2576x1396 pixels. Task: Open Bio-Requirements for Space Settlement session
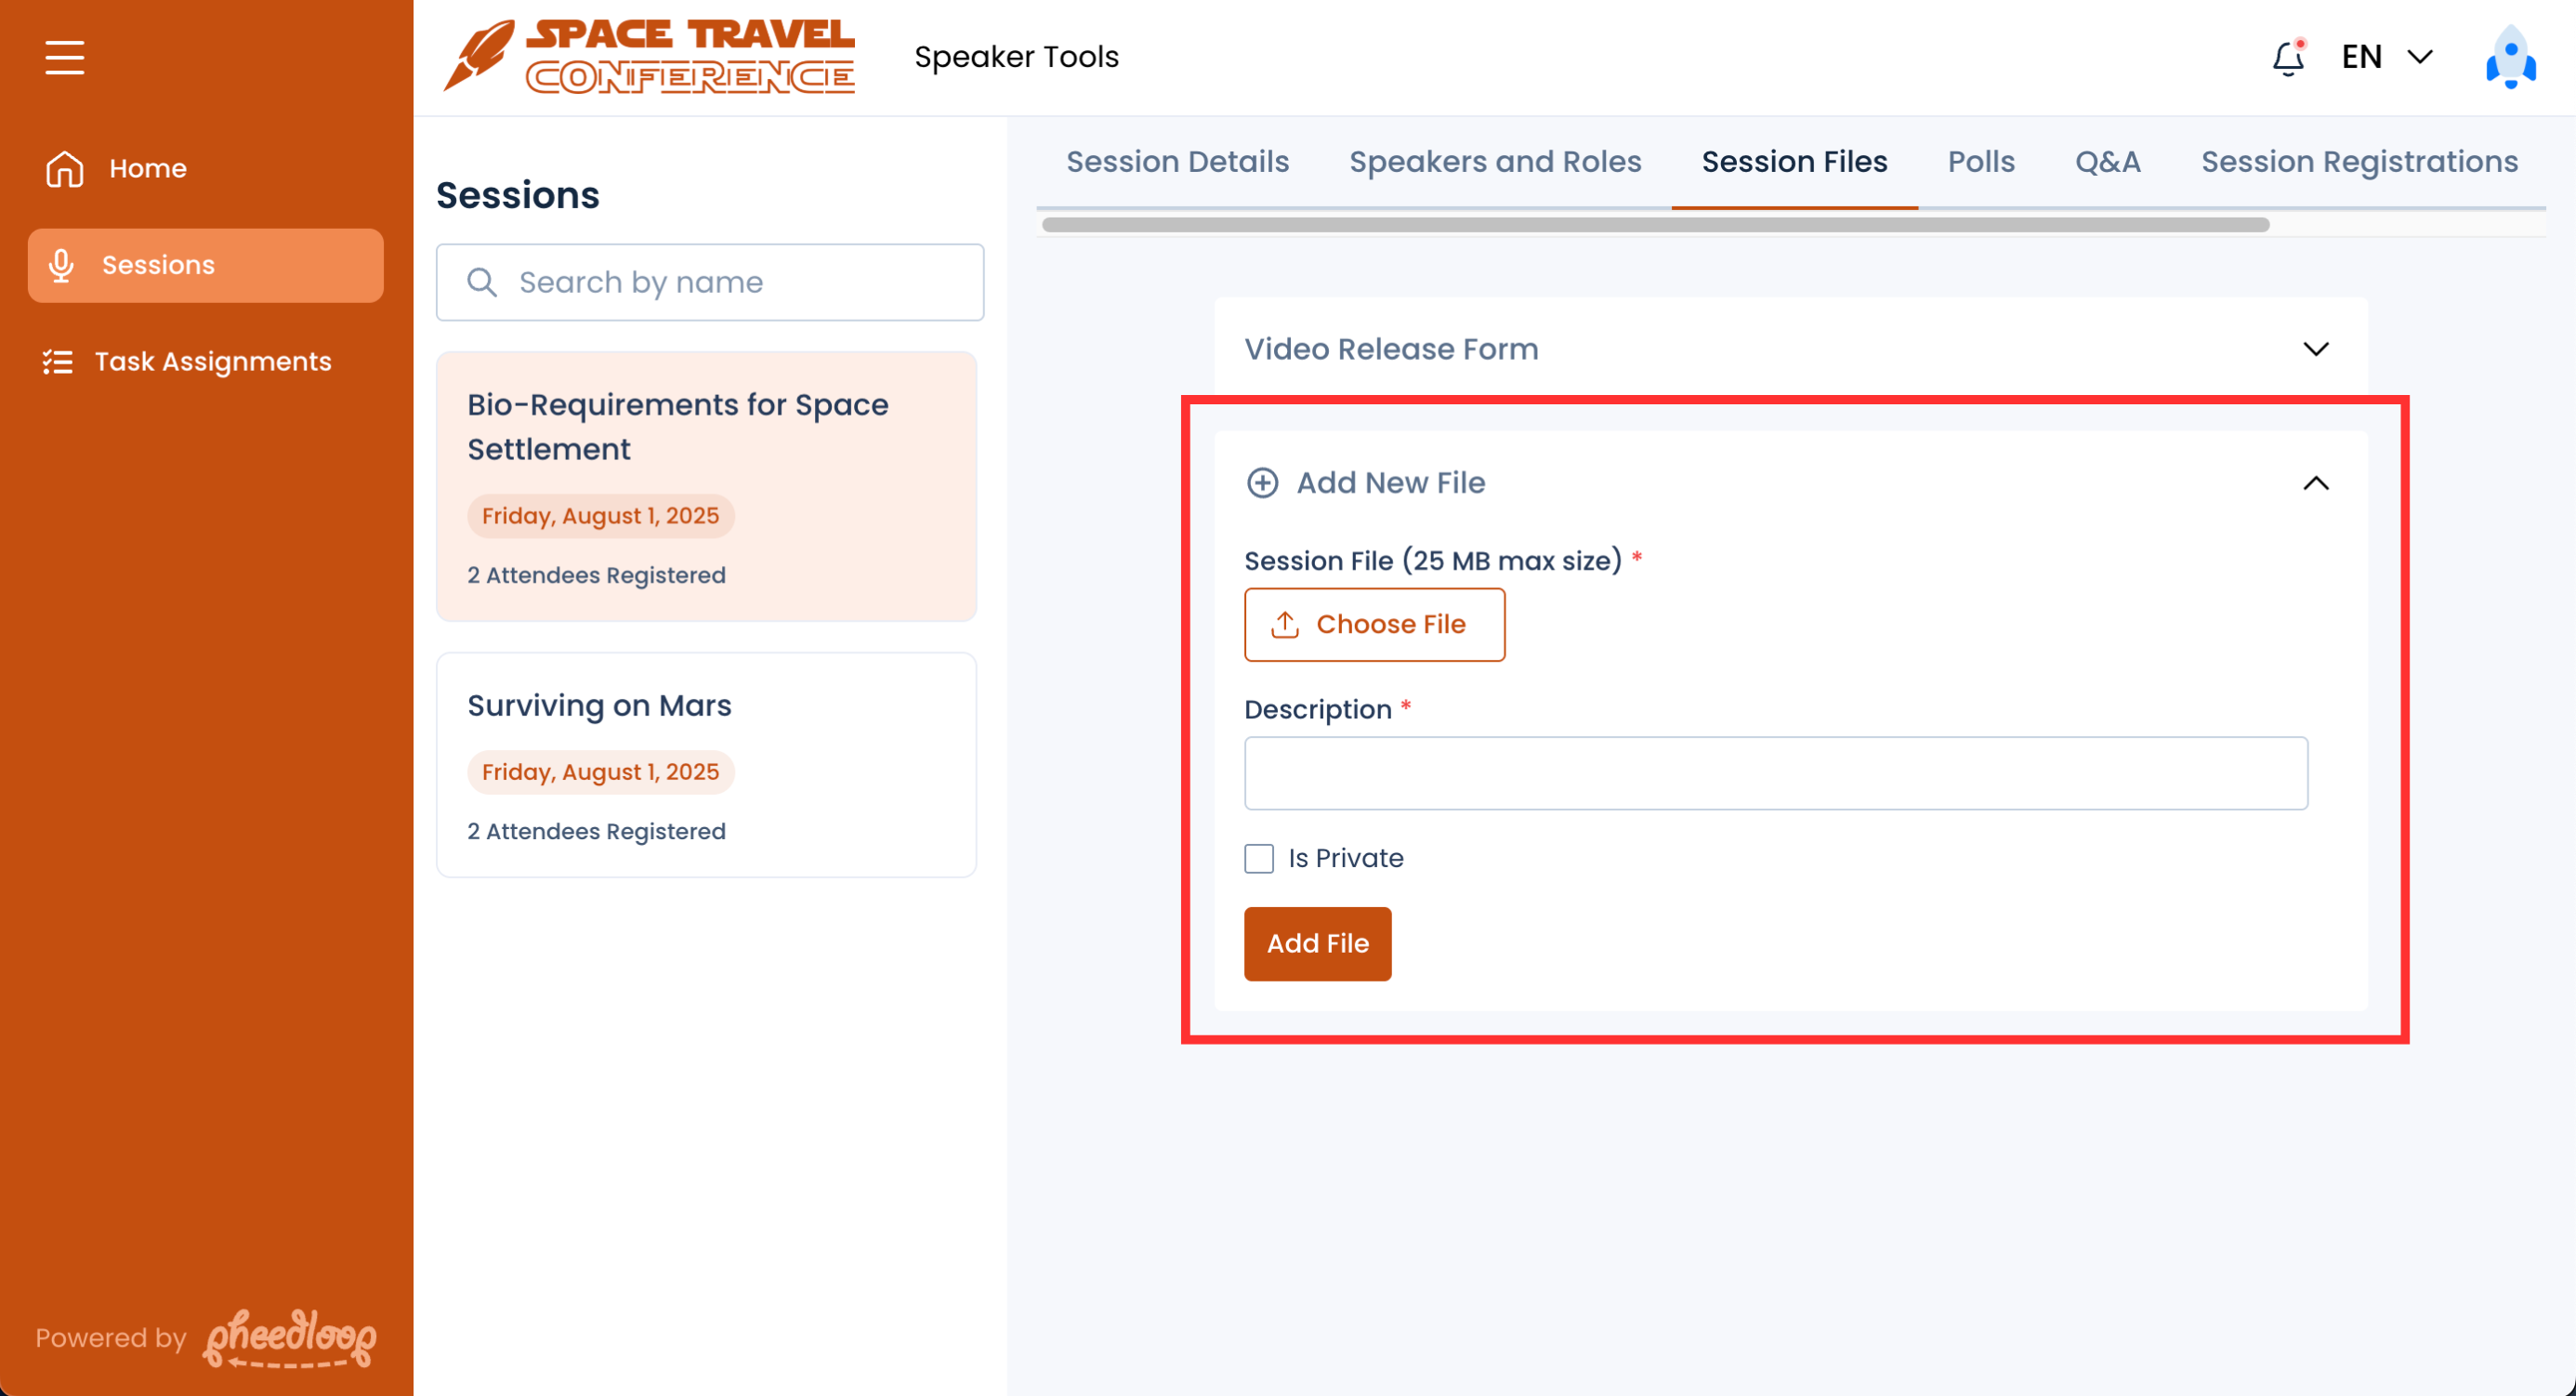point(706,486)
